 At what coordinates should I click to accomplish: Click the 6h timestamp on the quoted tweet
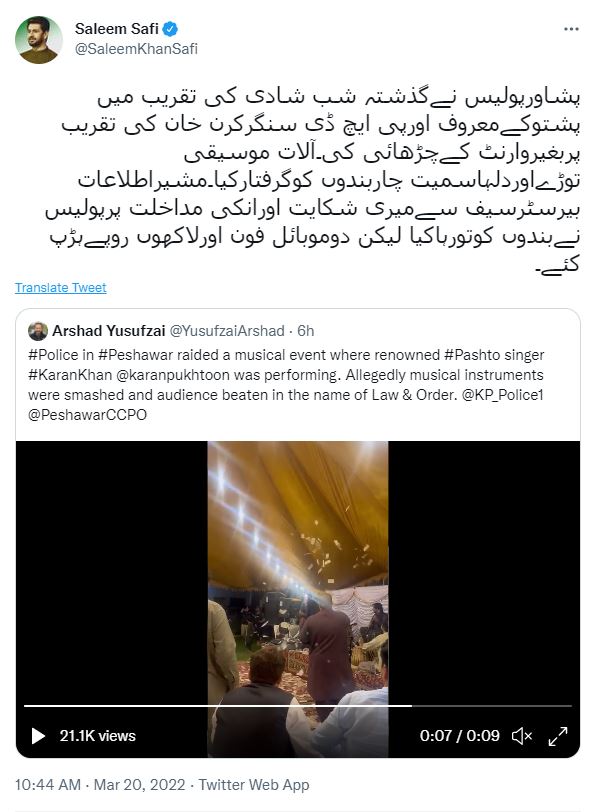305,330
